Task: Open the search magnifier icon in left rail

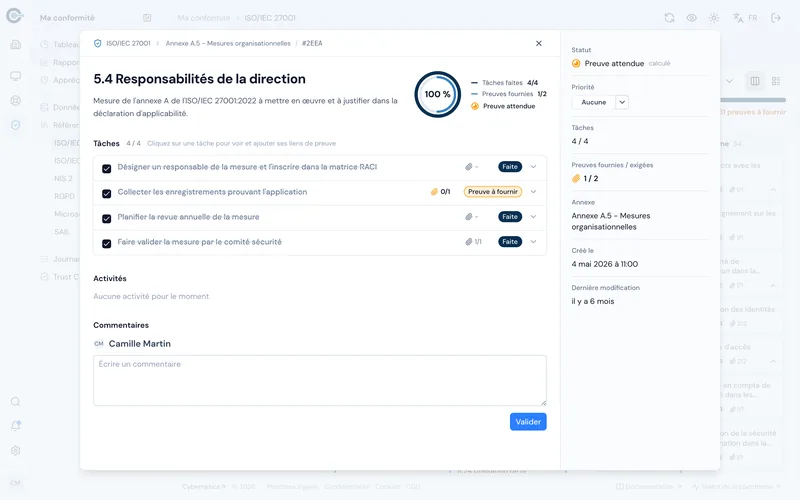Action: pyautogui.click(x=16, y=402)
